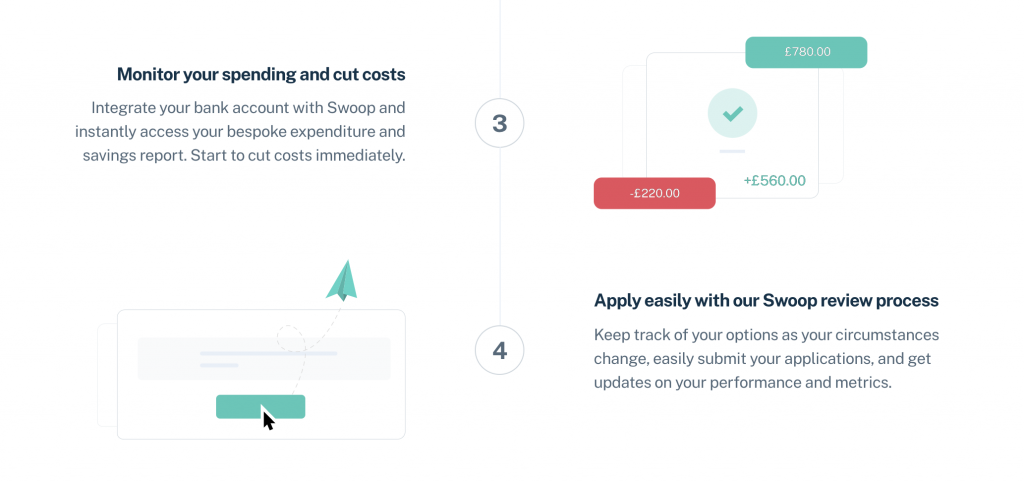Click the teal paper plane icon

tap(342, 281)
